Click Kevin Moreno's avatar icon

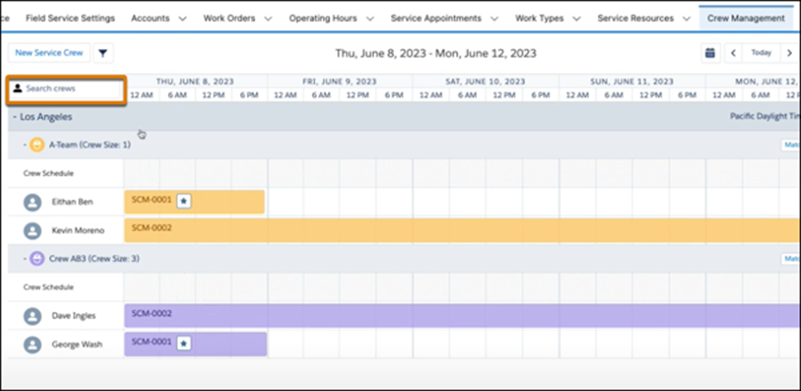[33, 231]
